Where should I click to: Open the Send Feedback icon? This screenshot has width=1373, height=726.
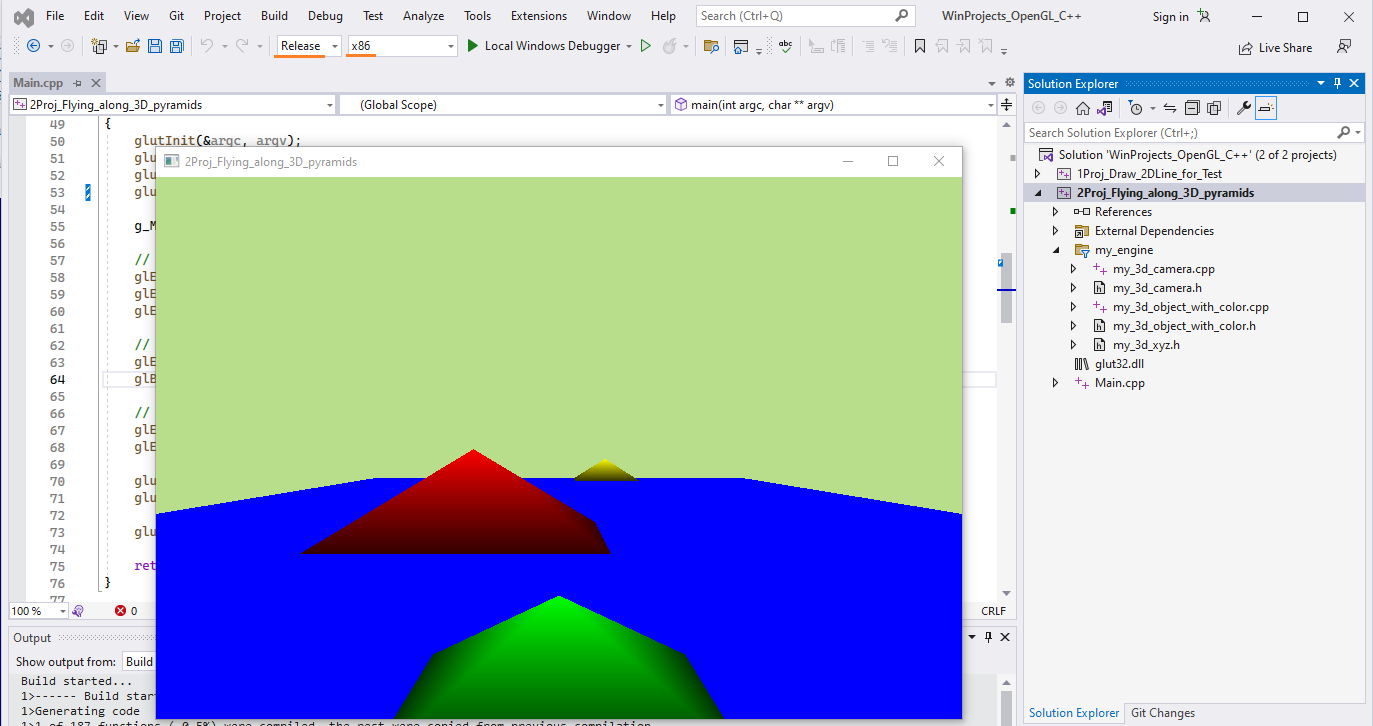tap(1344, 47)
